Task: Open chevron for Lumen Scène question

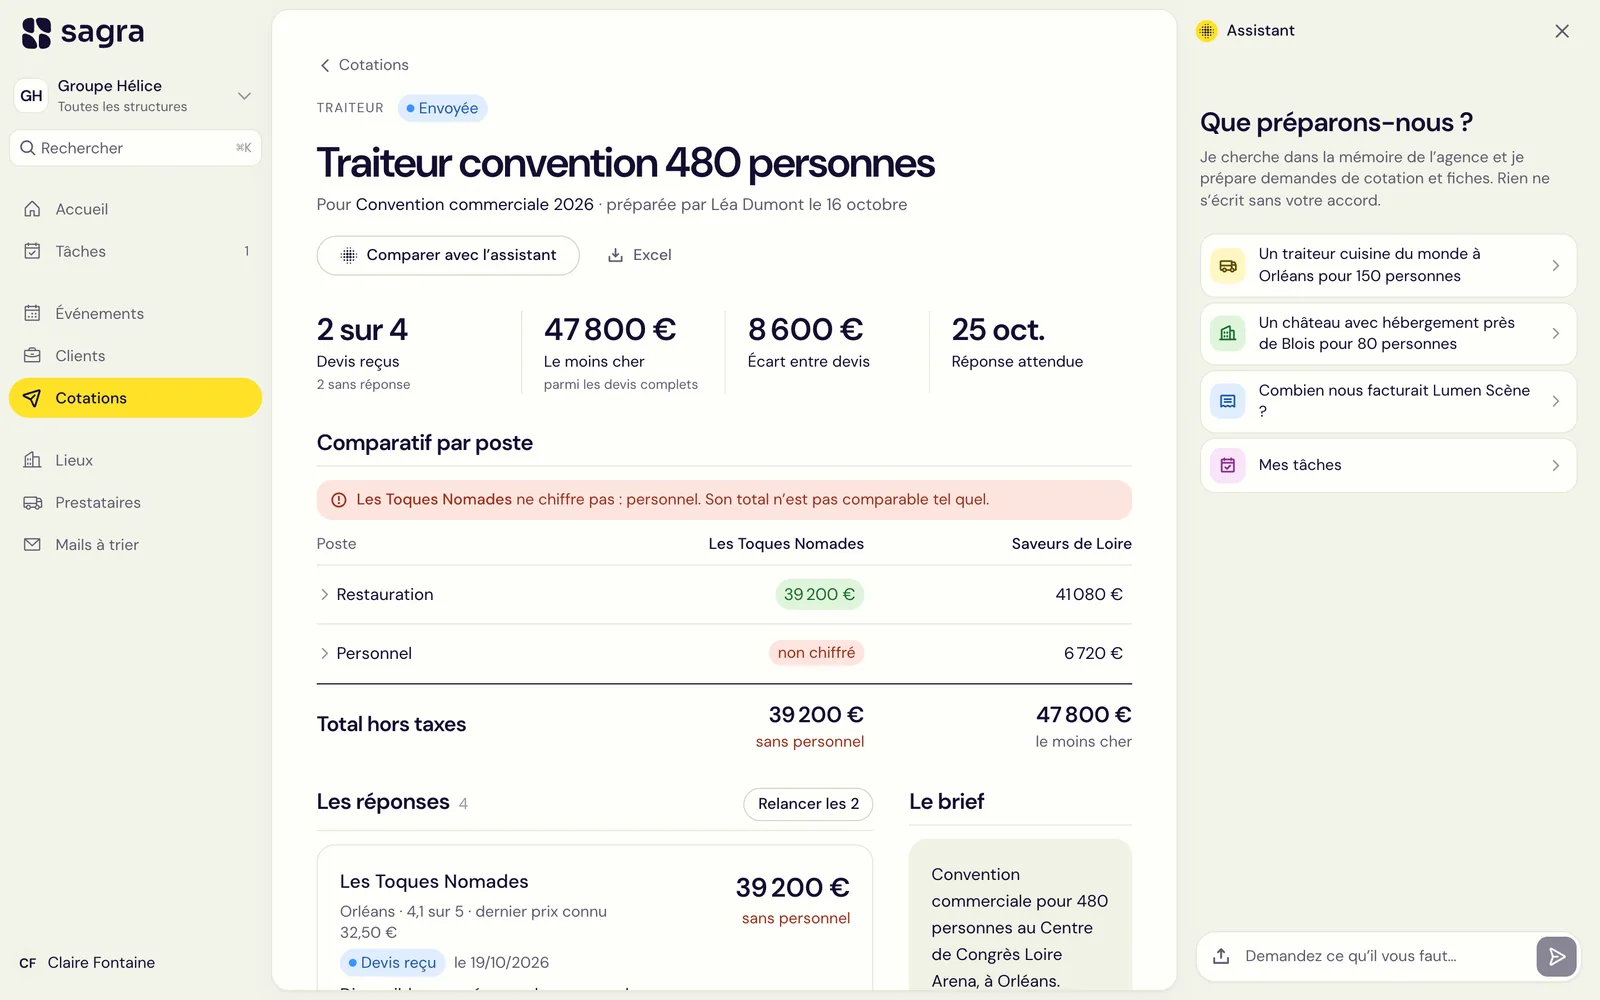Action: click(x=1555, y=402)
